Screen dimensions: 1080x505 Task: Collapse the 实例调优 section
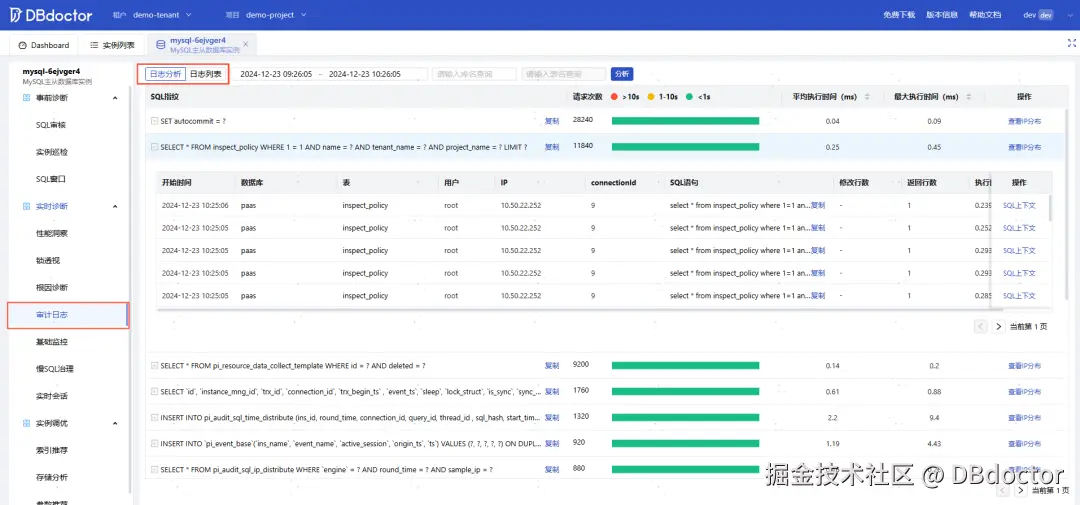point(115,423)
